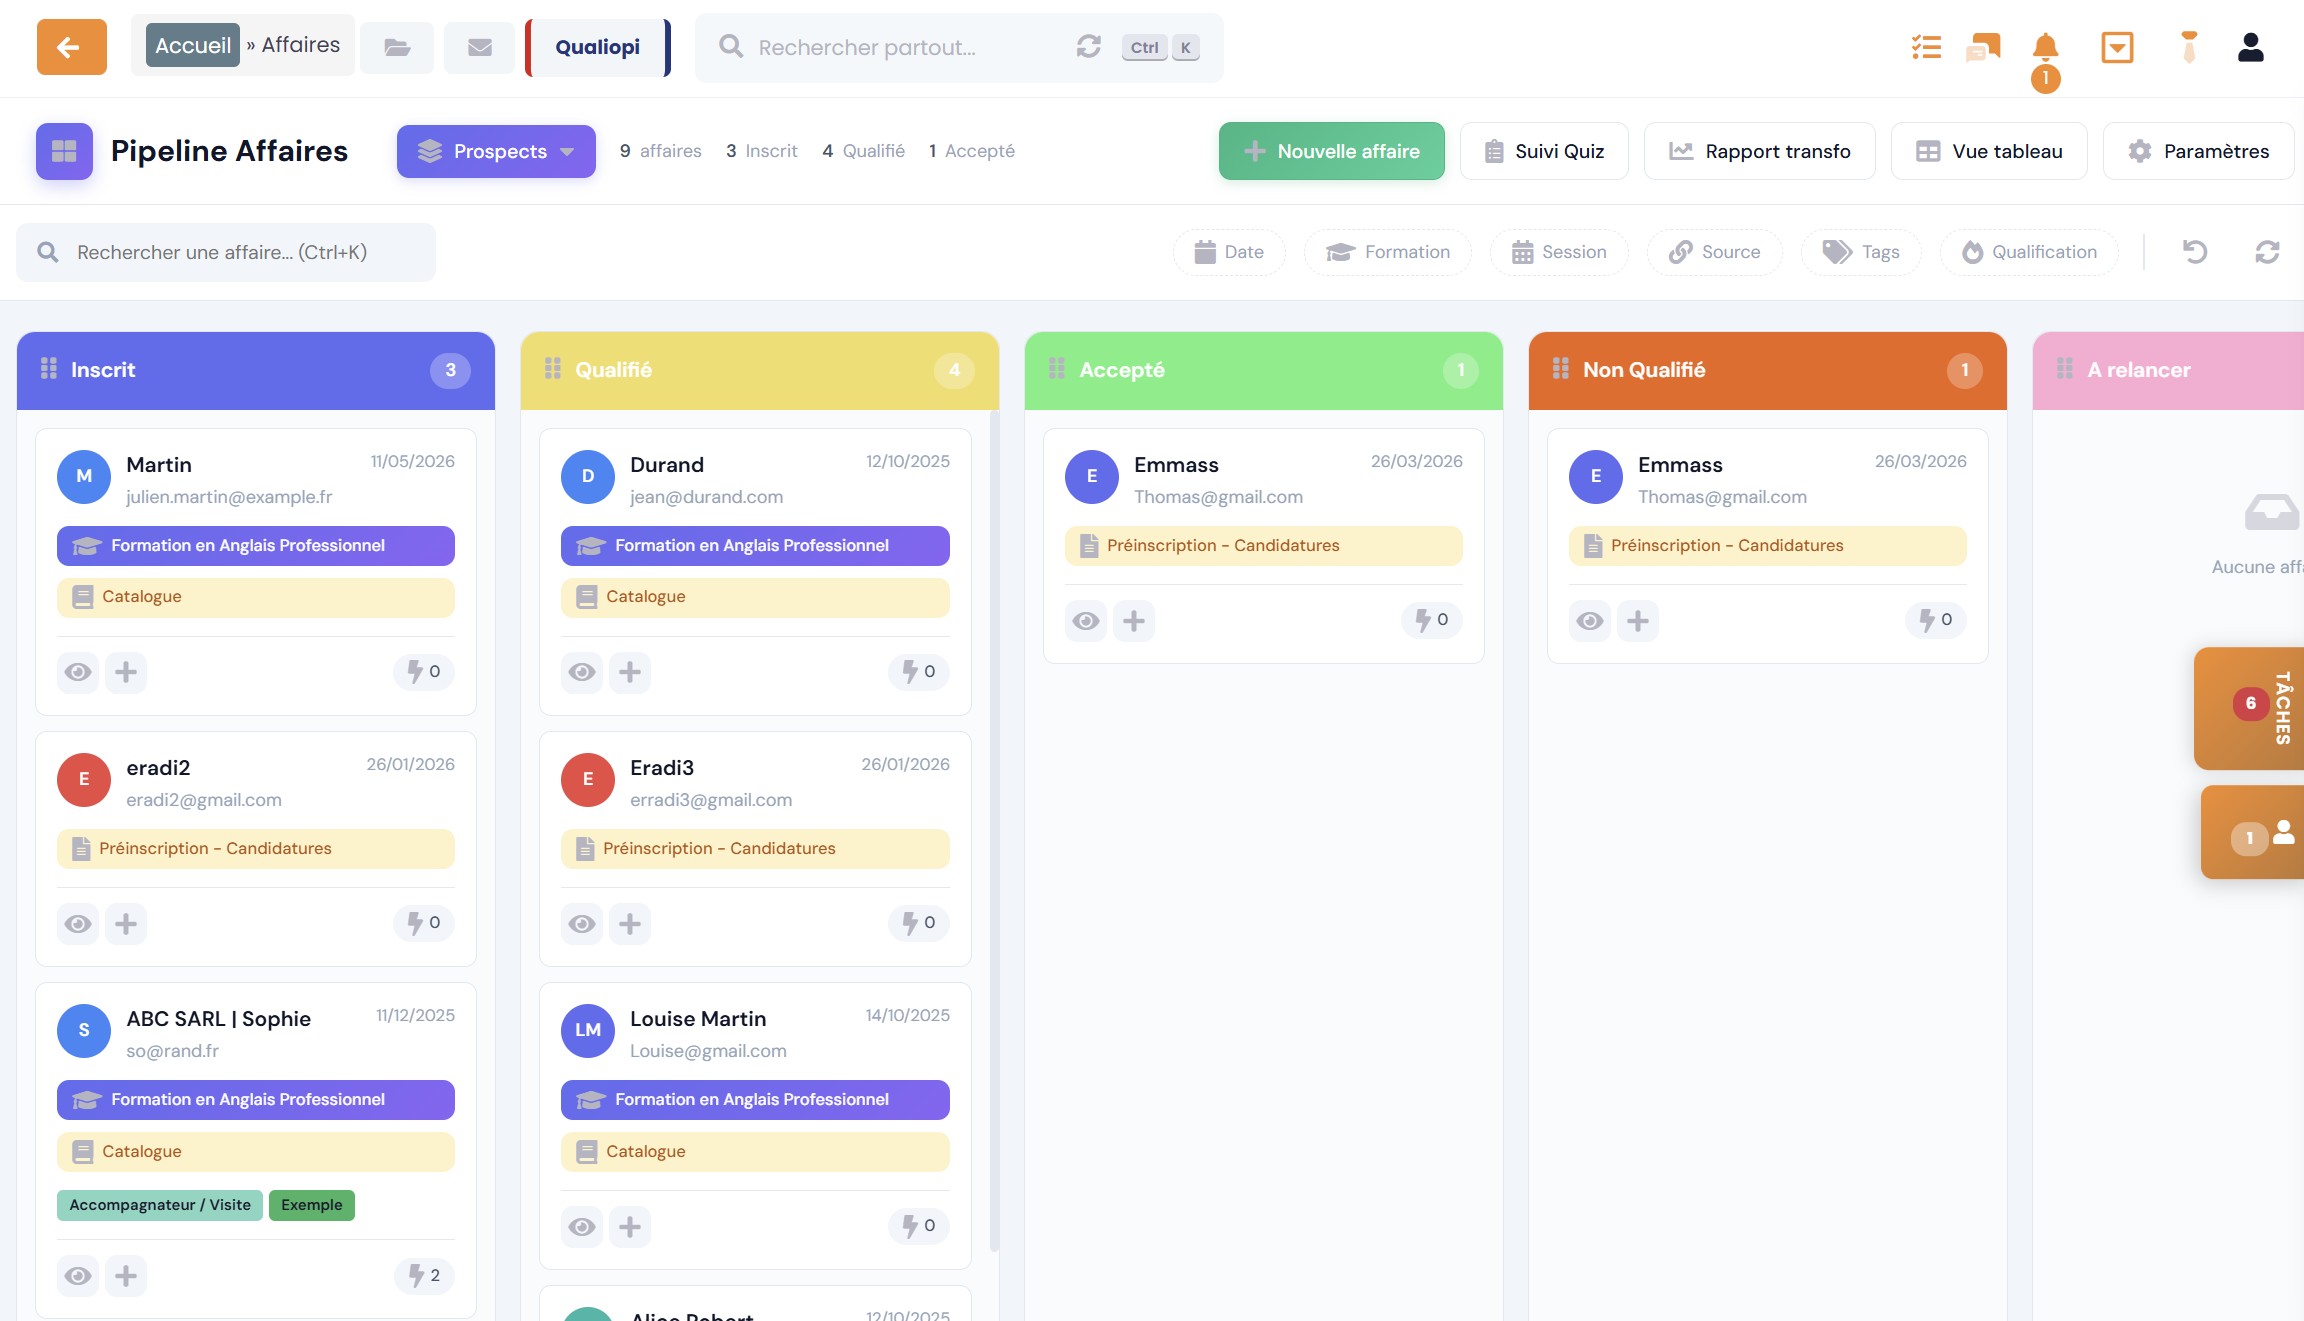The height and width of the screenshot is (1321, 2304).
Task: Click the user profile icon
Action: pos(2251,47)
